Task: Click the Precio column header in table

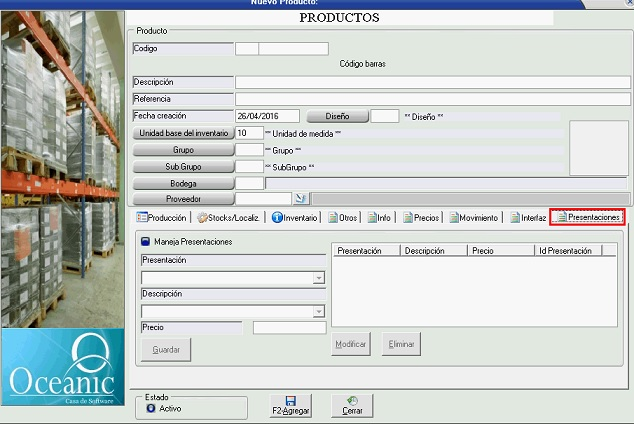Action: tap(493, 251)
